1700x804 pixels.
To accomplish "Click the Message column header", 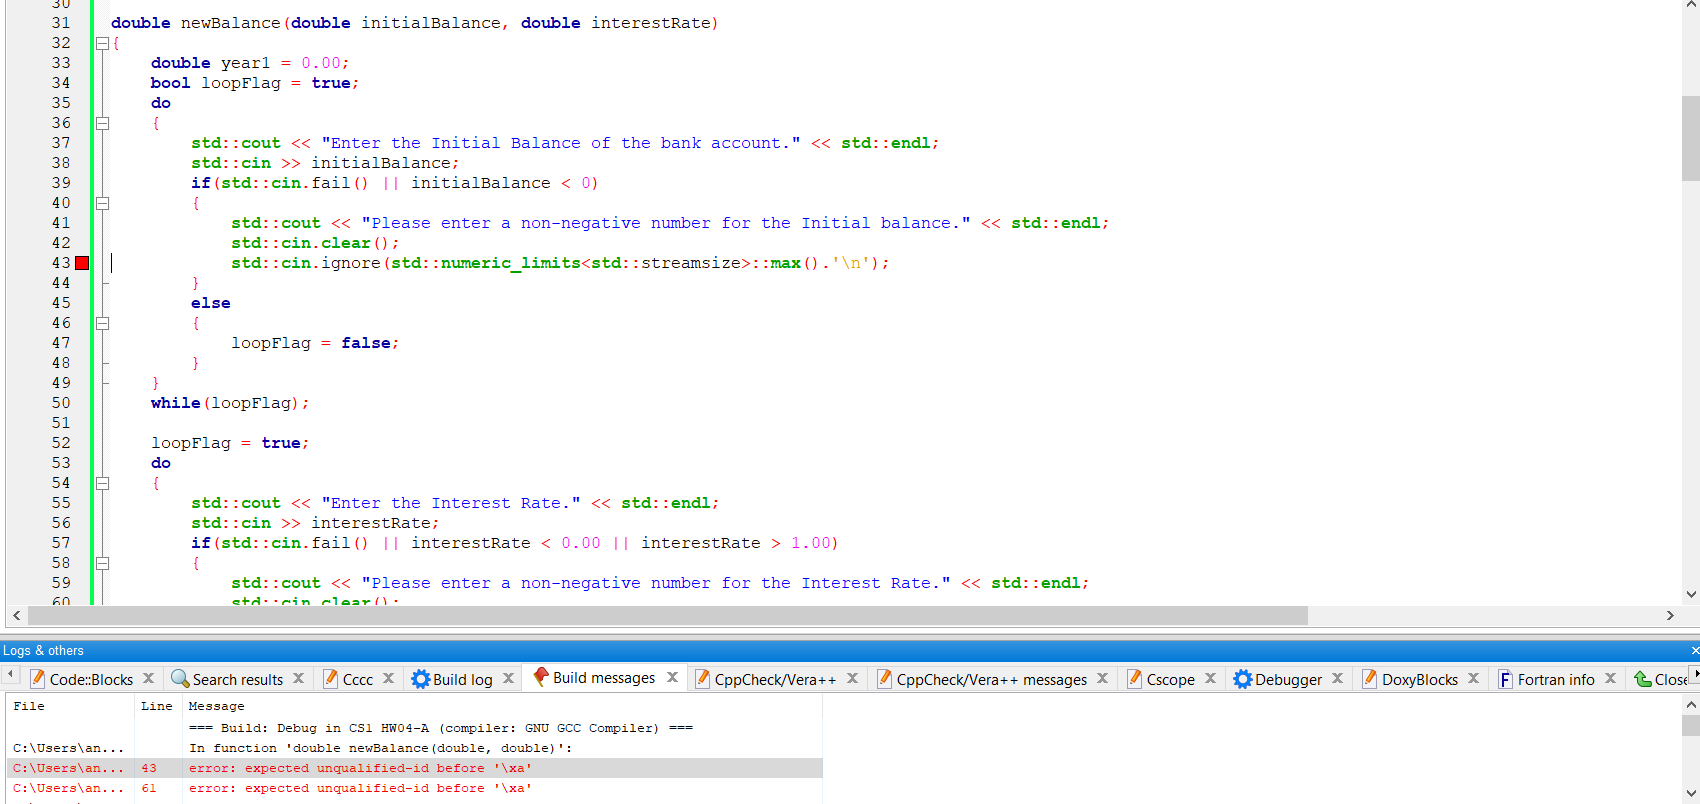I will click(x=502, y=706).
